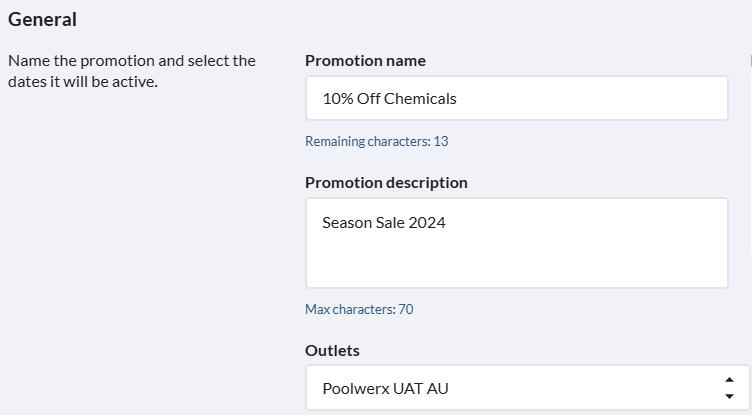Viewport: 752px width, 415px height.
Task: Click the up arrow of the Outlets selector
Action: point(728,380)
